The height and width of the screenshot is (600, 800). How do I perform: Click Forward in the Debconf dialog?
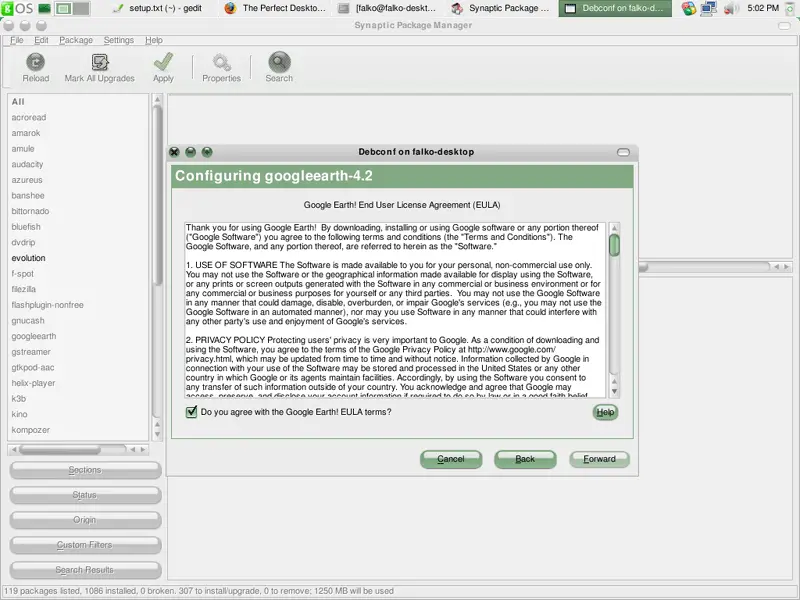click(599, 459)
